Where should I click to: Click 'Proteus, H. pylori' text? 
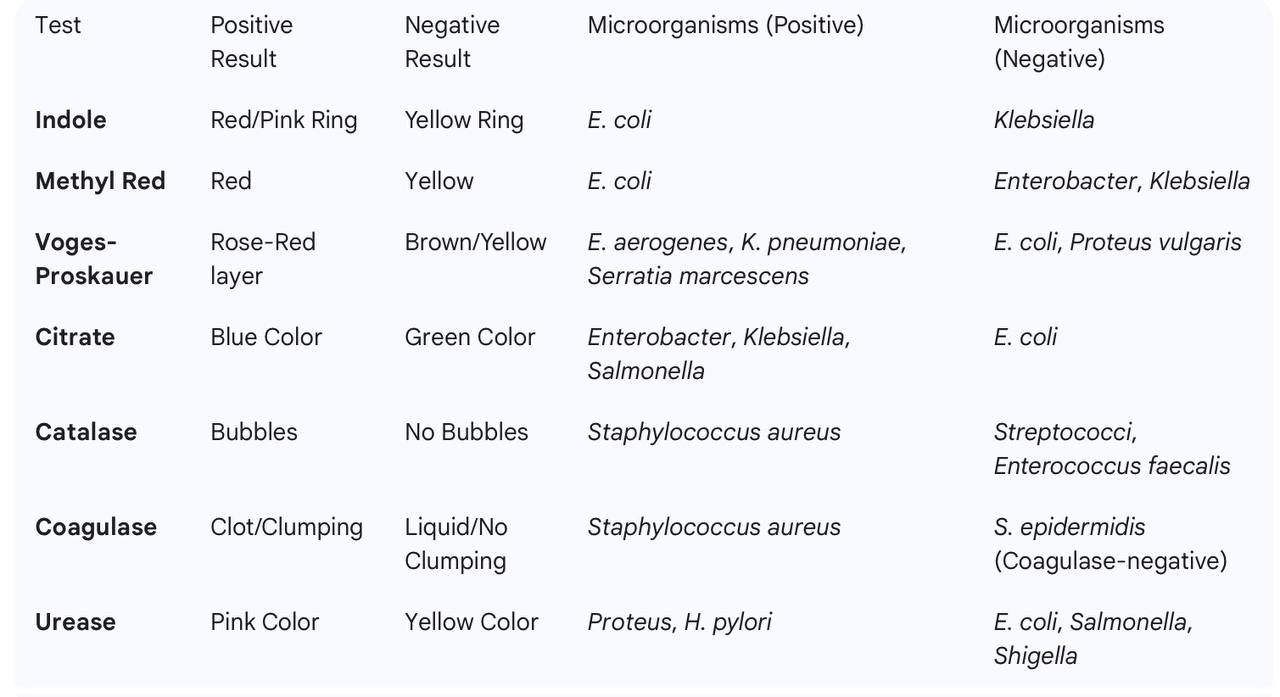tap(679, 622)
